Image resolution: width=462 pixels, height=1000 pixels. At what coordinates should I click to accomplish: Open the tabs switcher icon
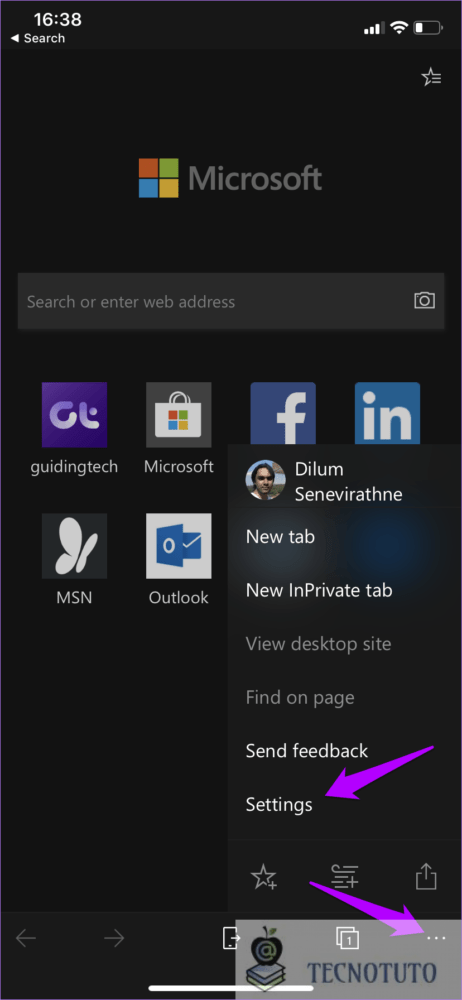(347, 938)
